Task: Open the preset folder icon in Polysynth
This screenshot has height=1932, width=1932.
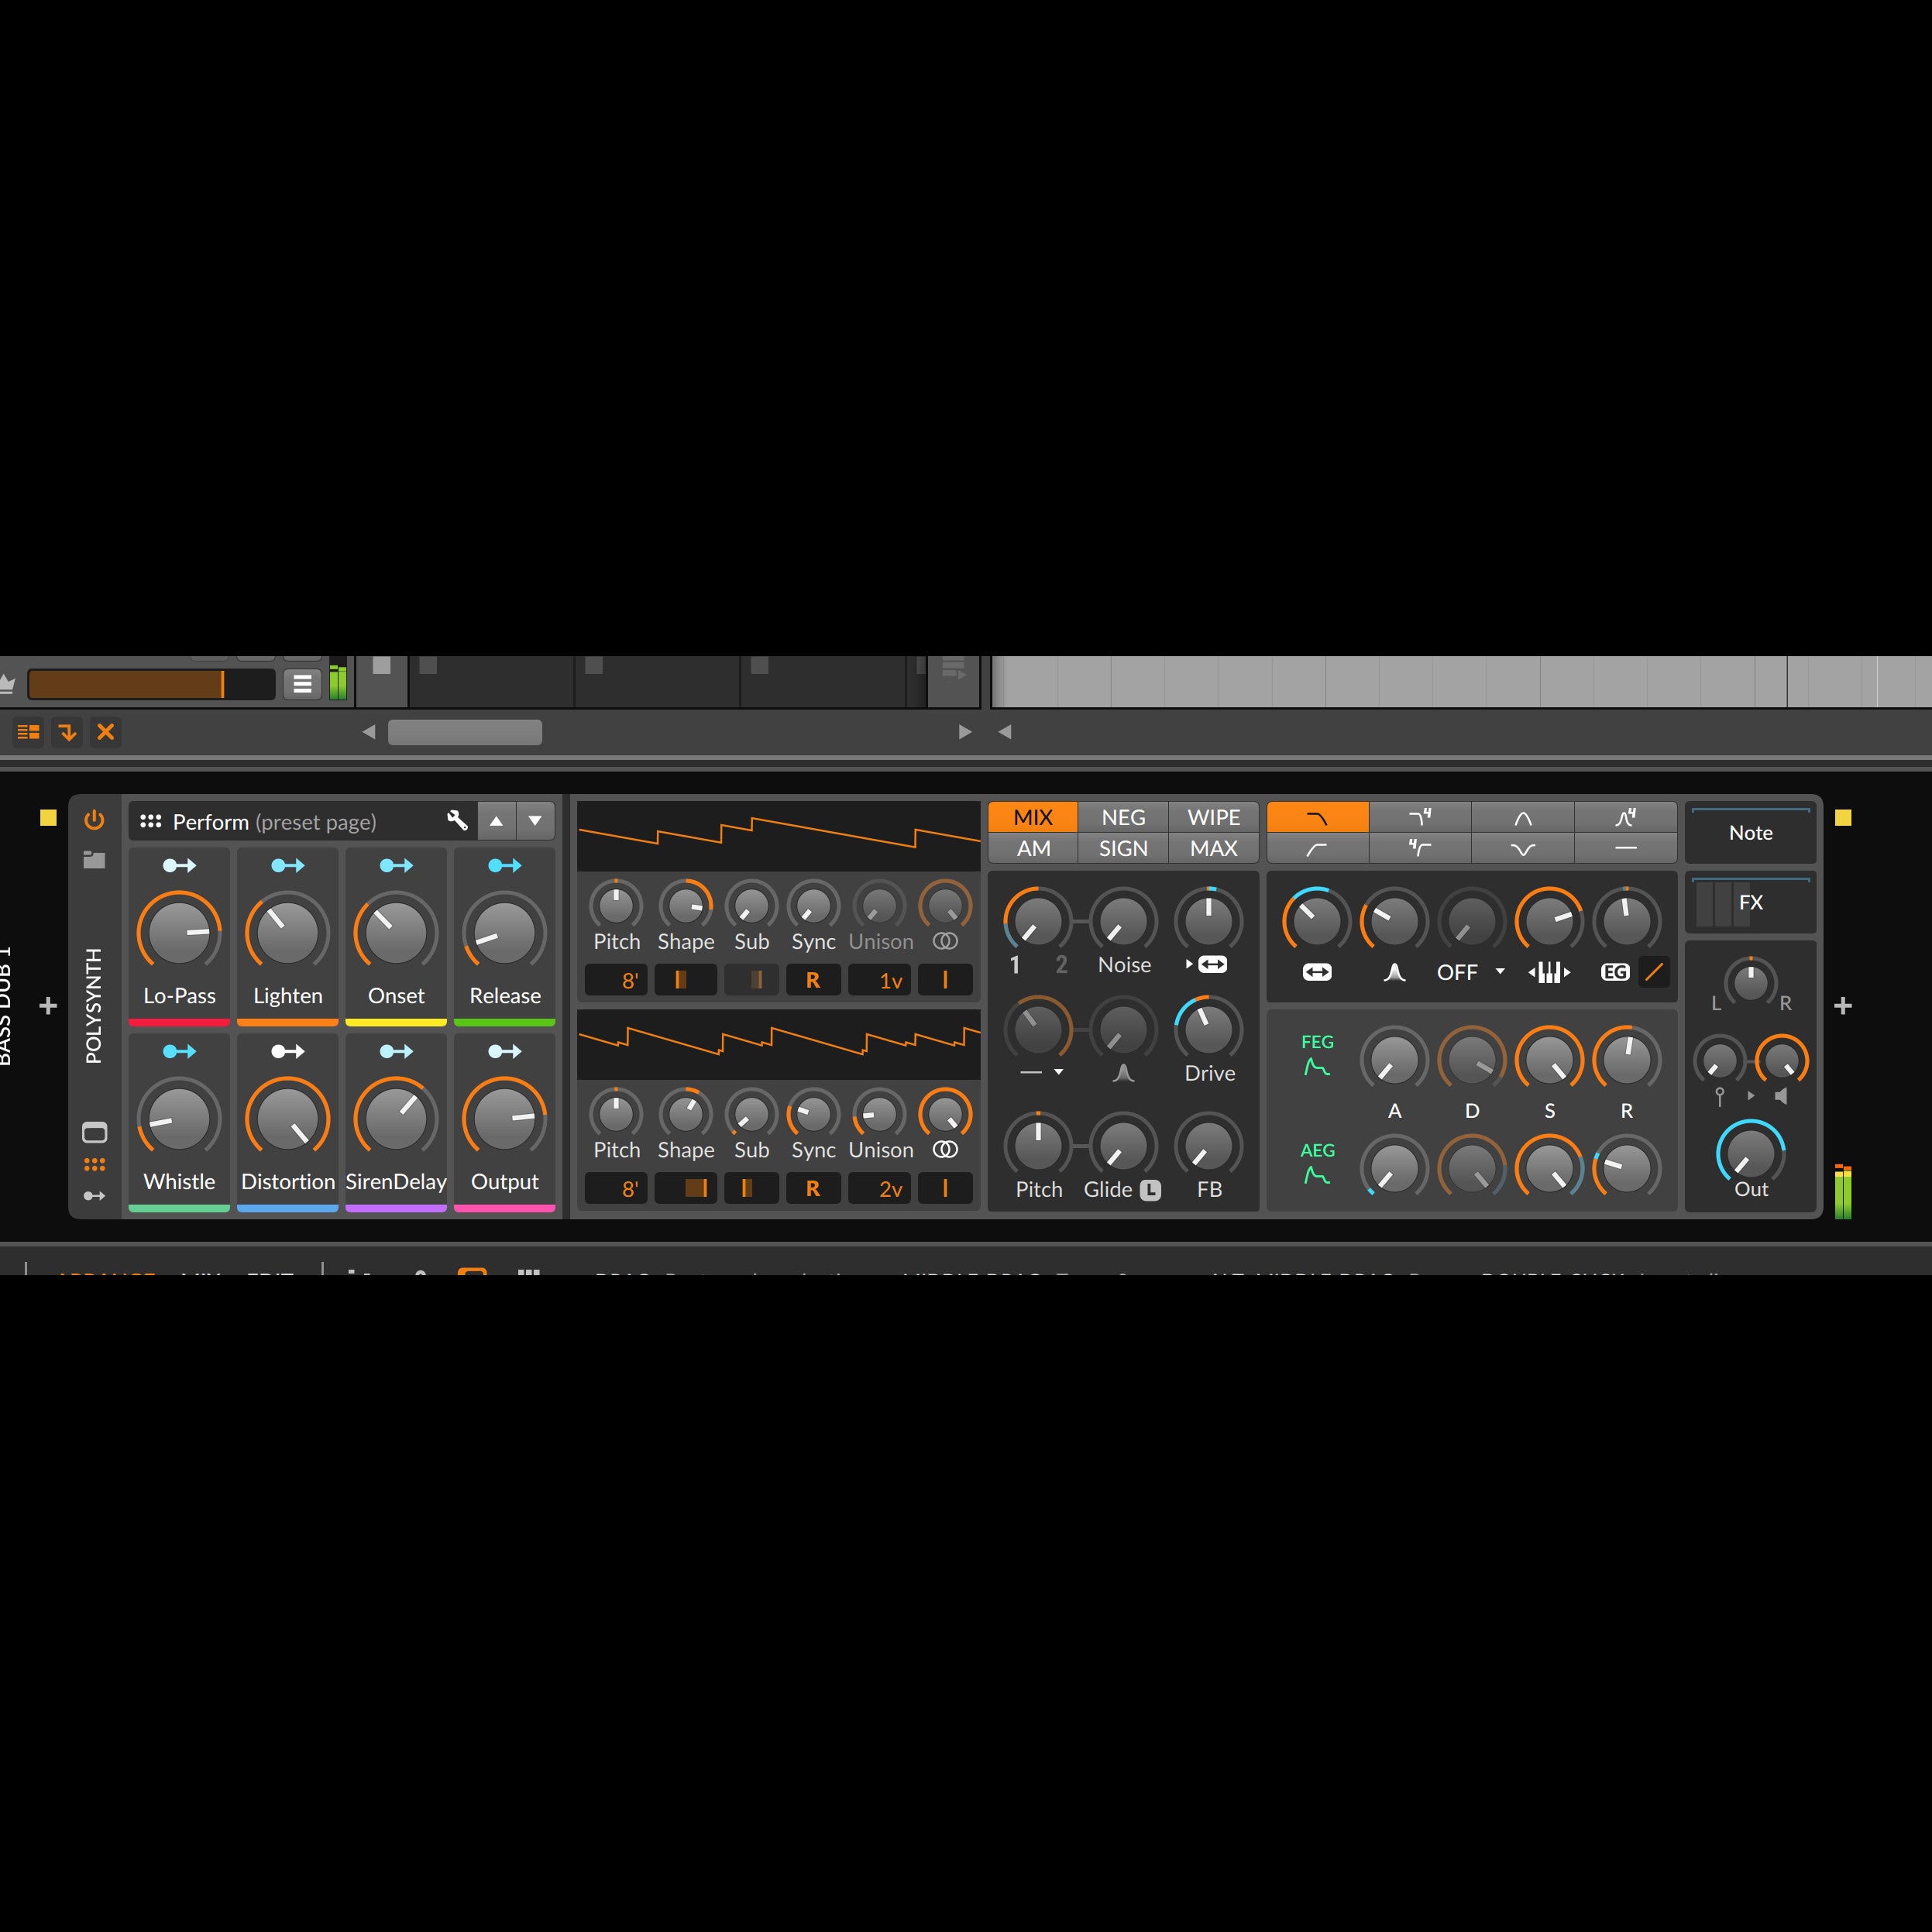Action: coord(94,859)
